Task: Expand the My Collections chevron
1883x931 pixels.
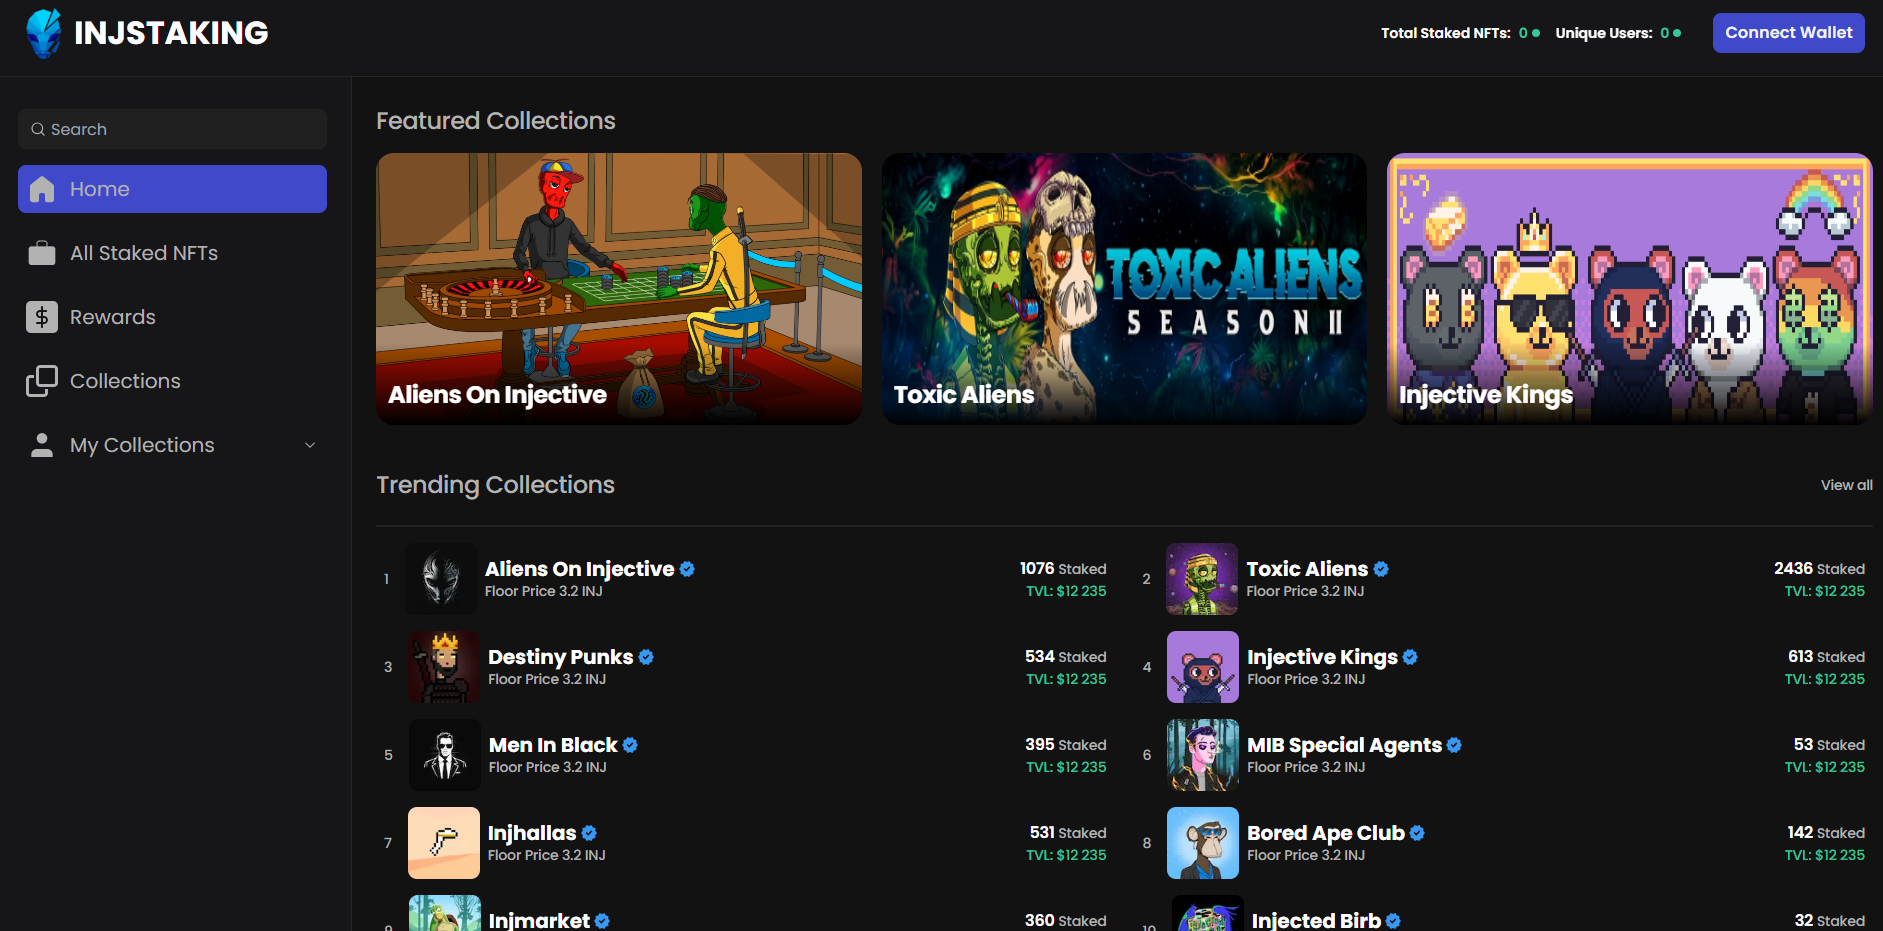Action: coord(310,445)
